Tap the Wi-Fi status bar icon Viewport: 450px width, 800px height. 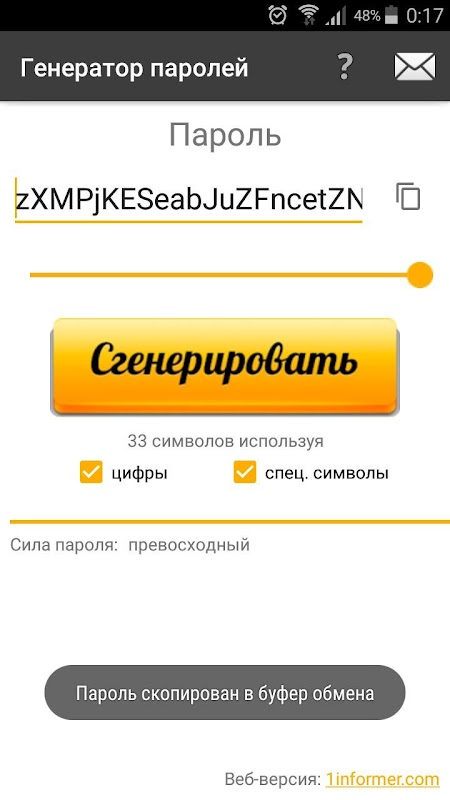[308, 15]
